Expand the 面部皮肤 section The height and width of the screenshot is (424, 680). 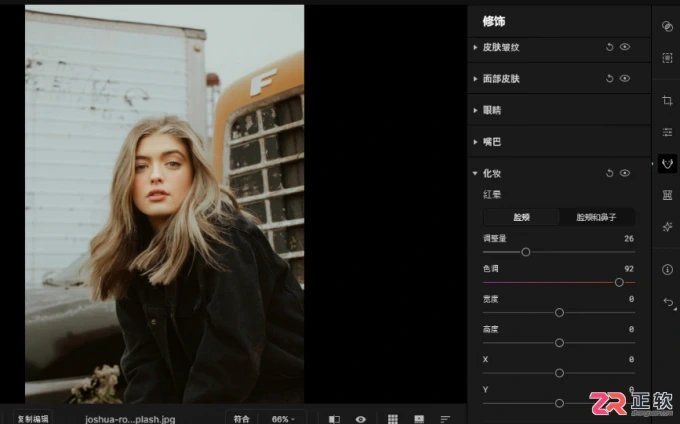click(475, 79)
